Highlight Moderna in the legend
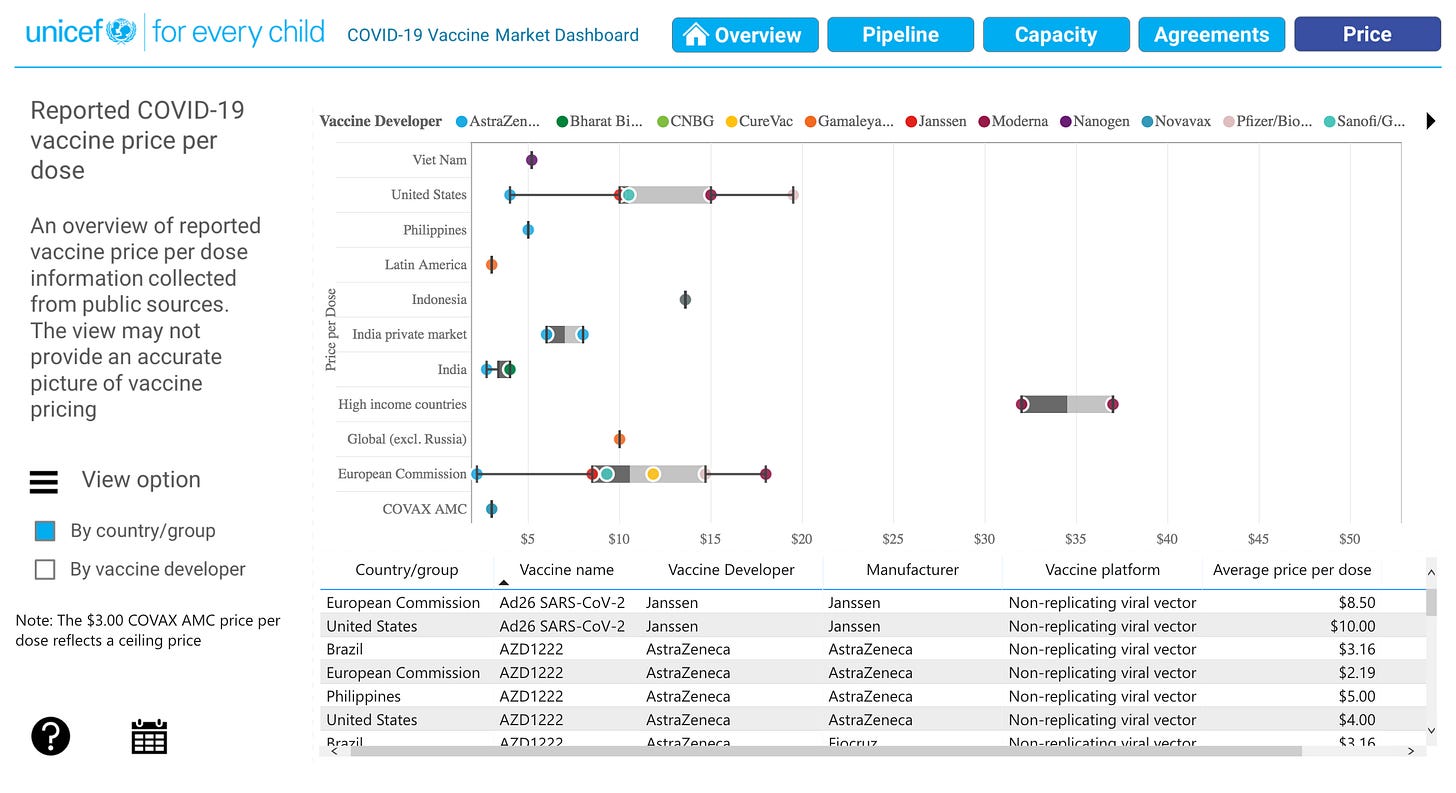1456x793 pixels. pos(1013,121)
